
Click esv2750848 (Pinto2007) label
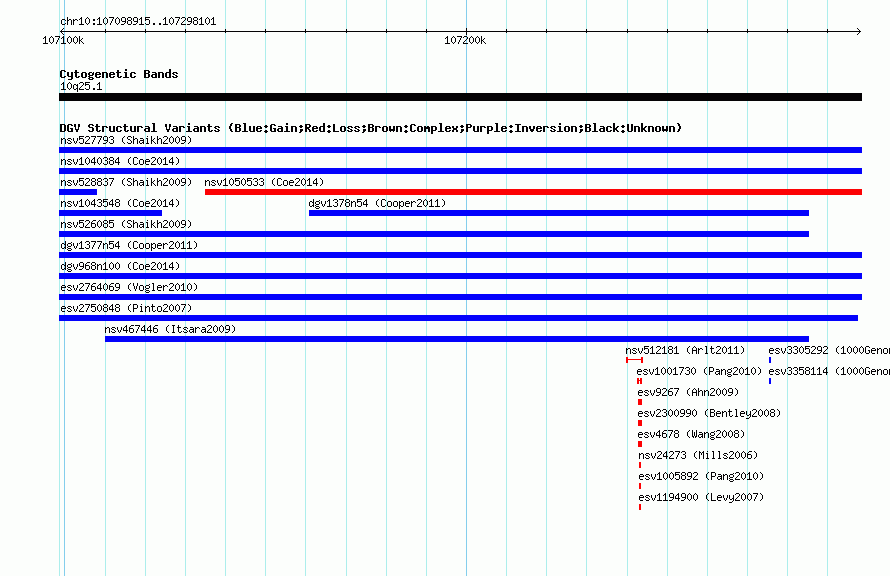point(126,308)
